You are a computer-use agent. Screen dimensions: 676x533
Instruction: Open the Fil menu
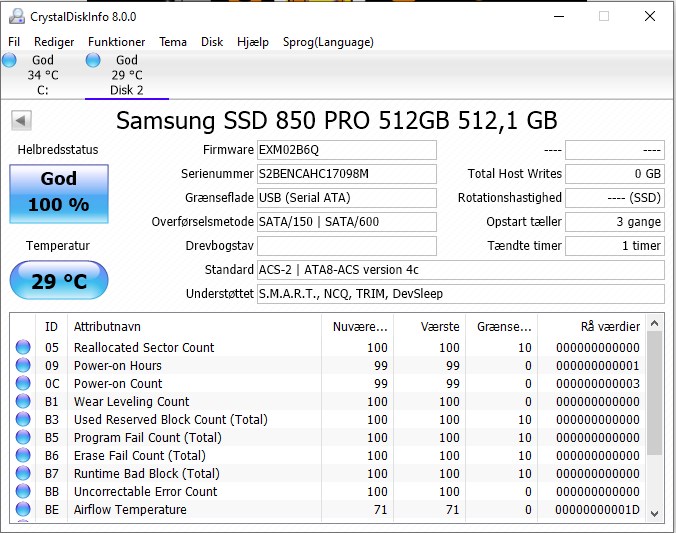coord(14,42)
